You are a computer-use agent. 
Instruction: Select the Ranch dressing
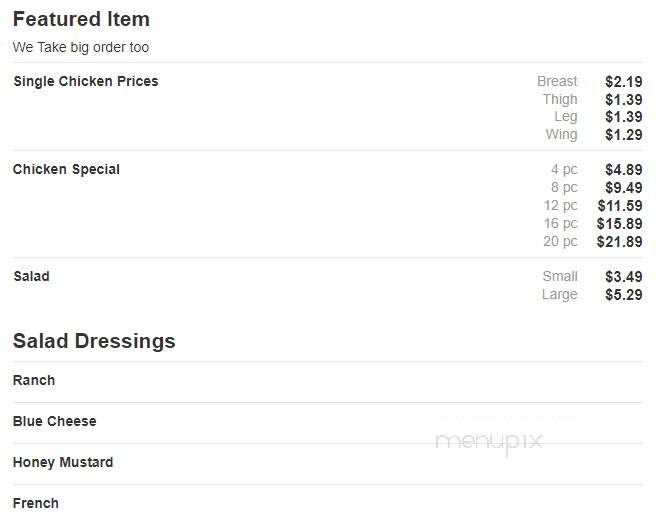[34, 380]
